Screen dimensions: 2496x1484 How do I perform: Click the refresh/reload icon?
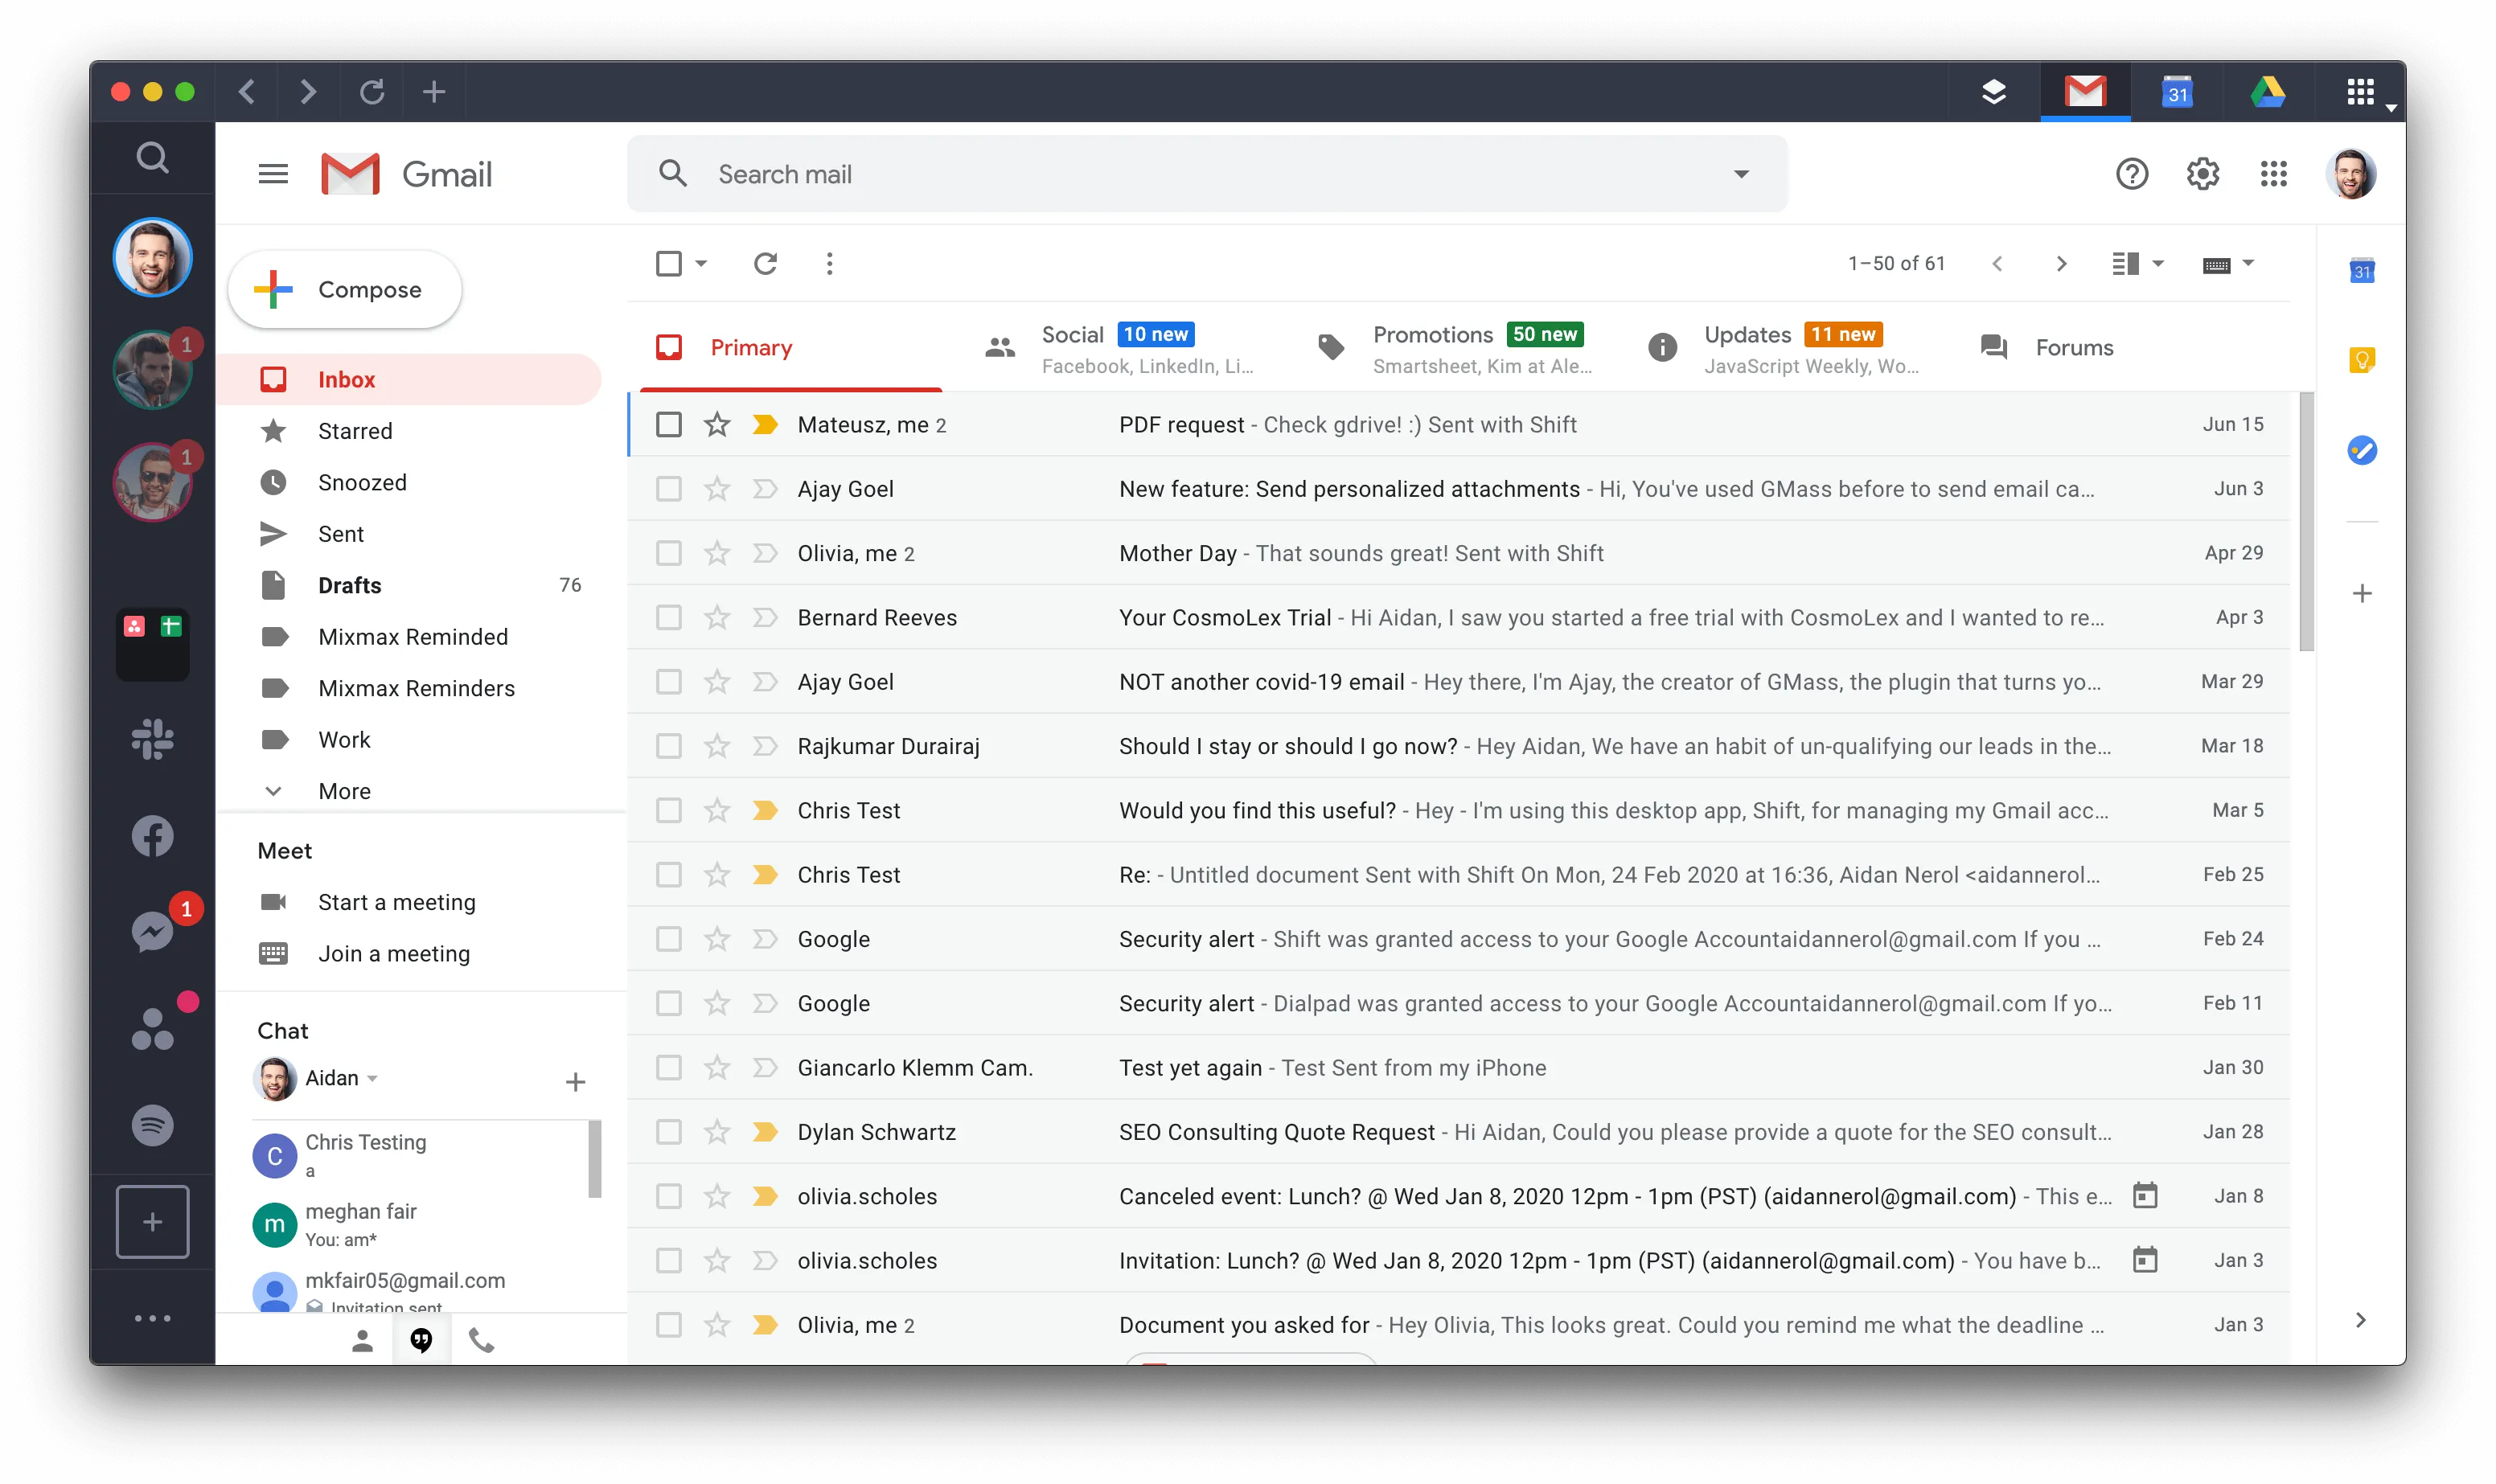click(x=765, y=263)
